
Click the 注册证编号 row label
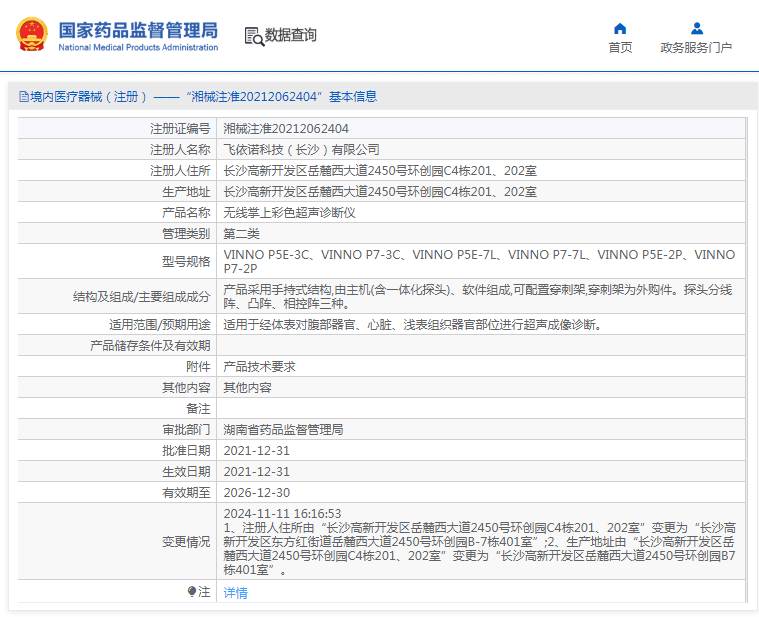click(x=180, y=129)
